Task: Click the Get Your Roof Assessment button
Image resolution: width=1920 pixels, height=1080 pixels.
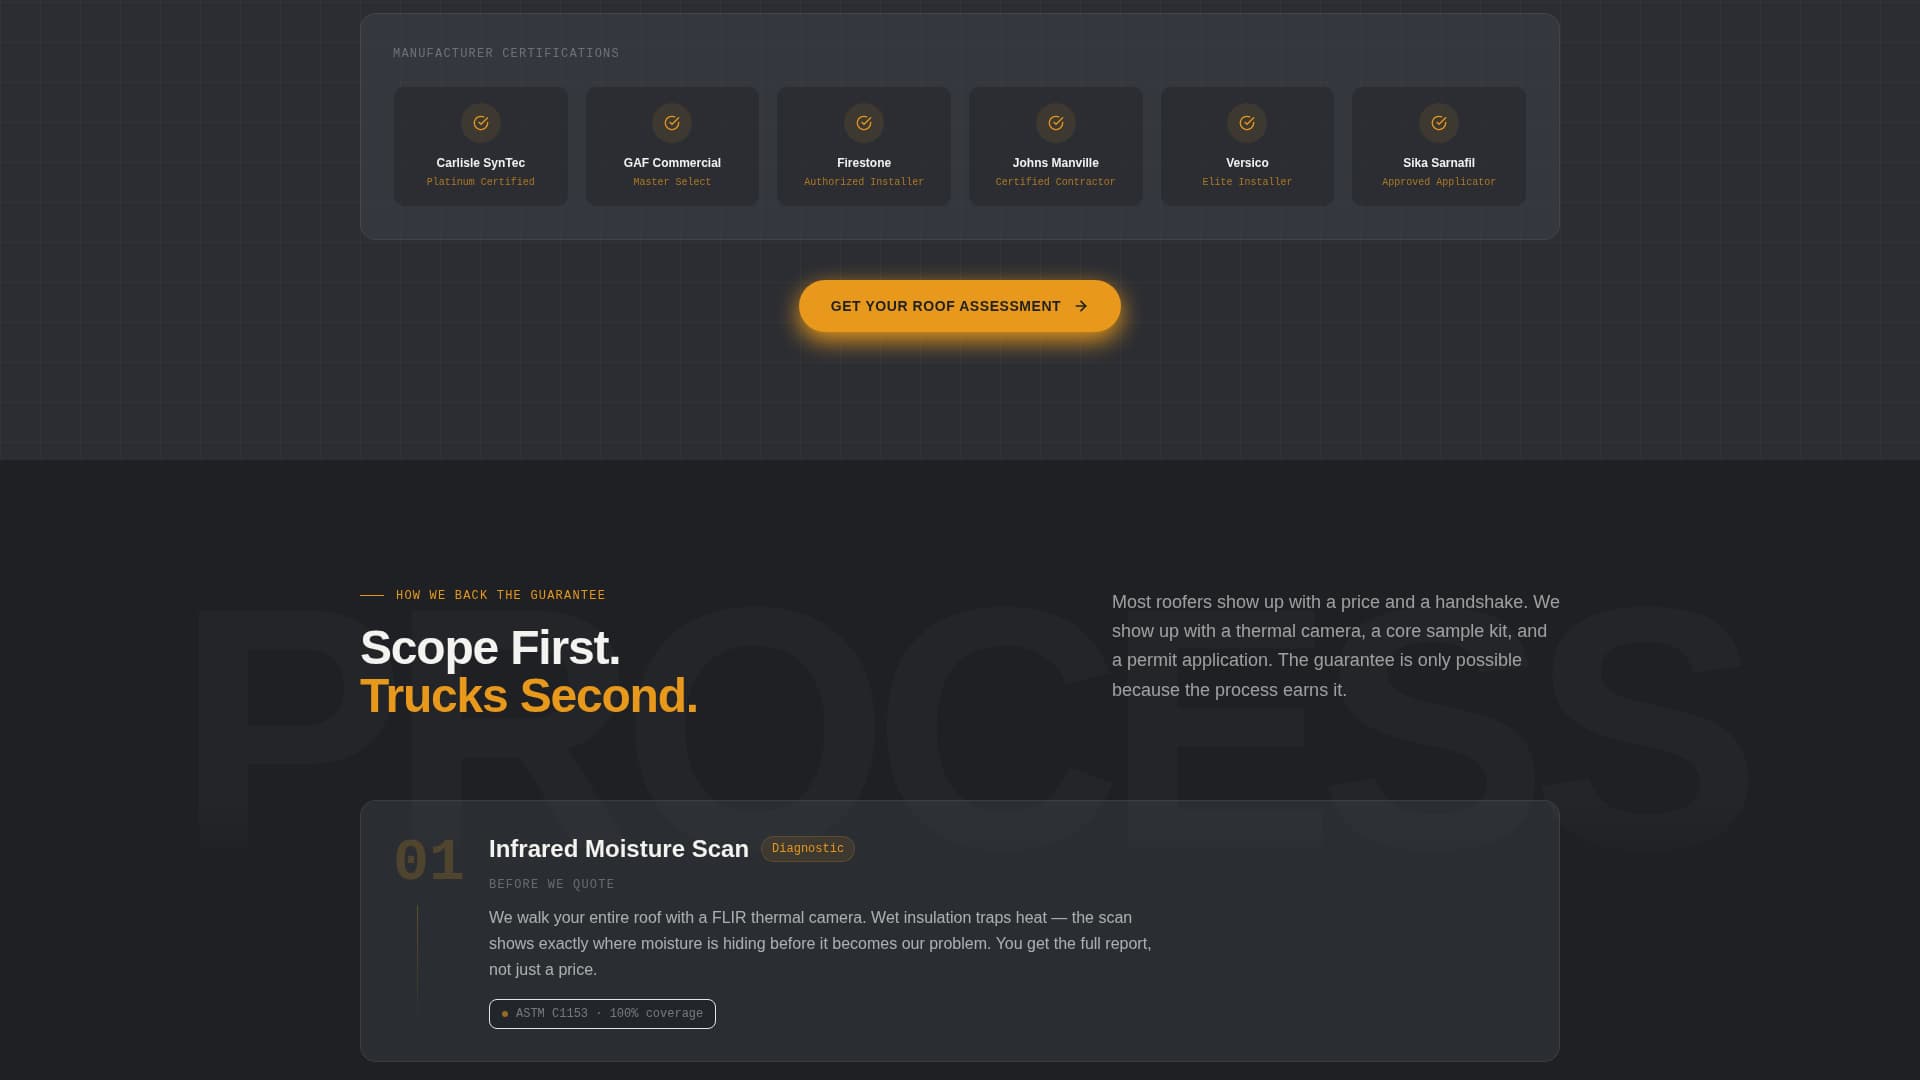Action: 960,306
